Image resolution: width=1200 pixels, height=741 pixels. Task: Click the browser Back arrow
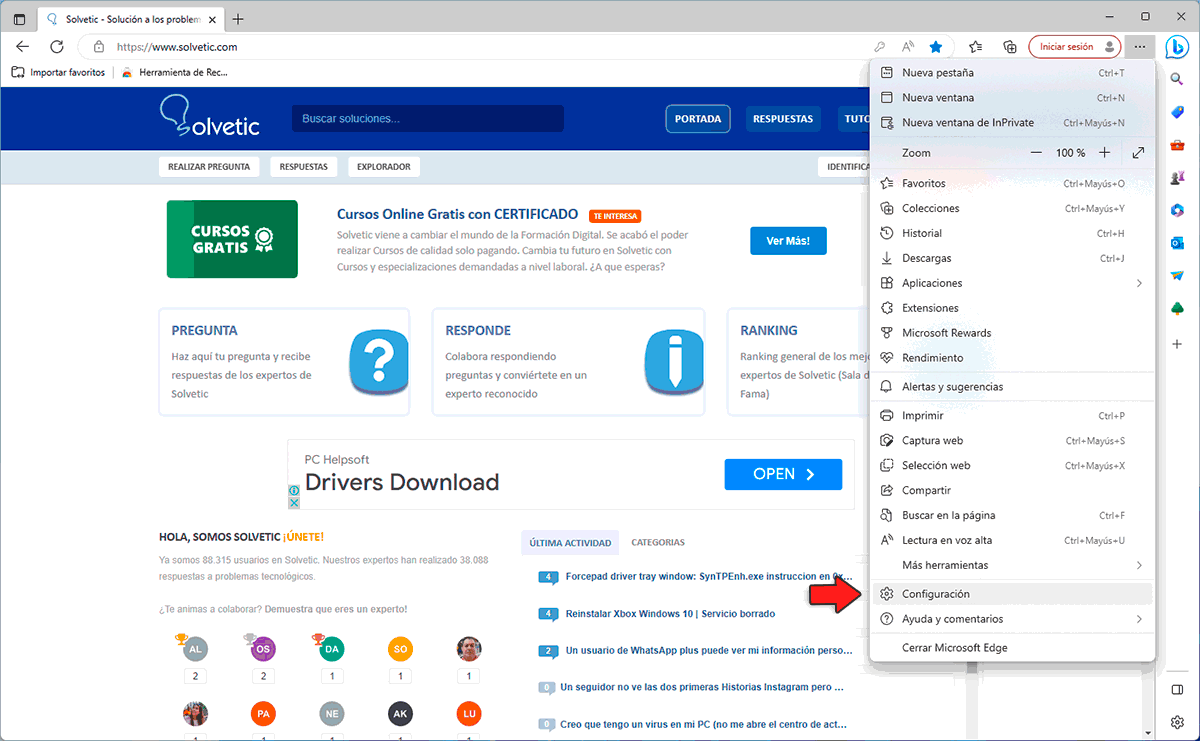(23, 46)
